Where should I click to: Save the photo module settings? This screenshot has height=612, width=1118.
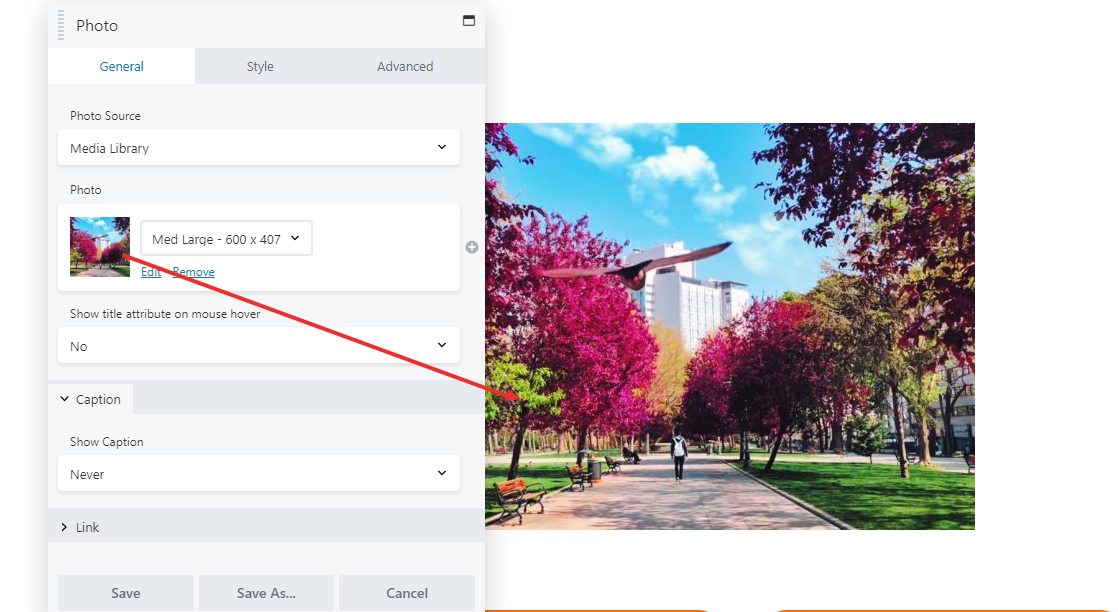(x=125, y=593)
